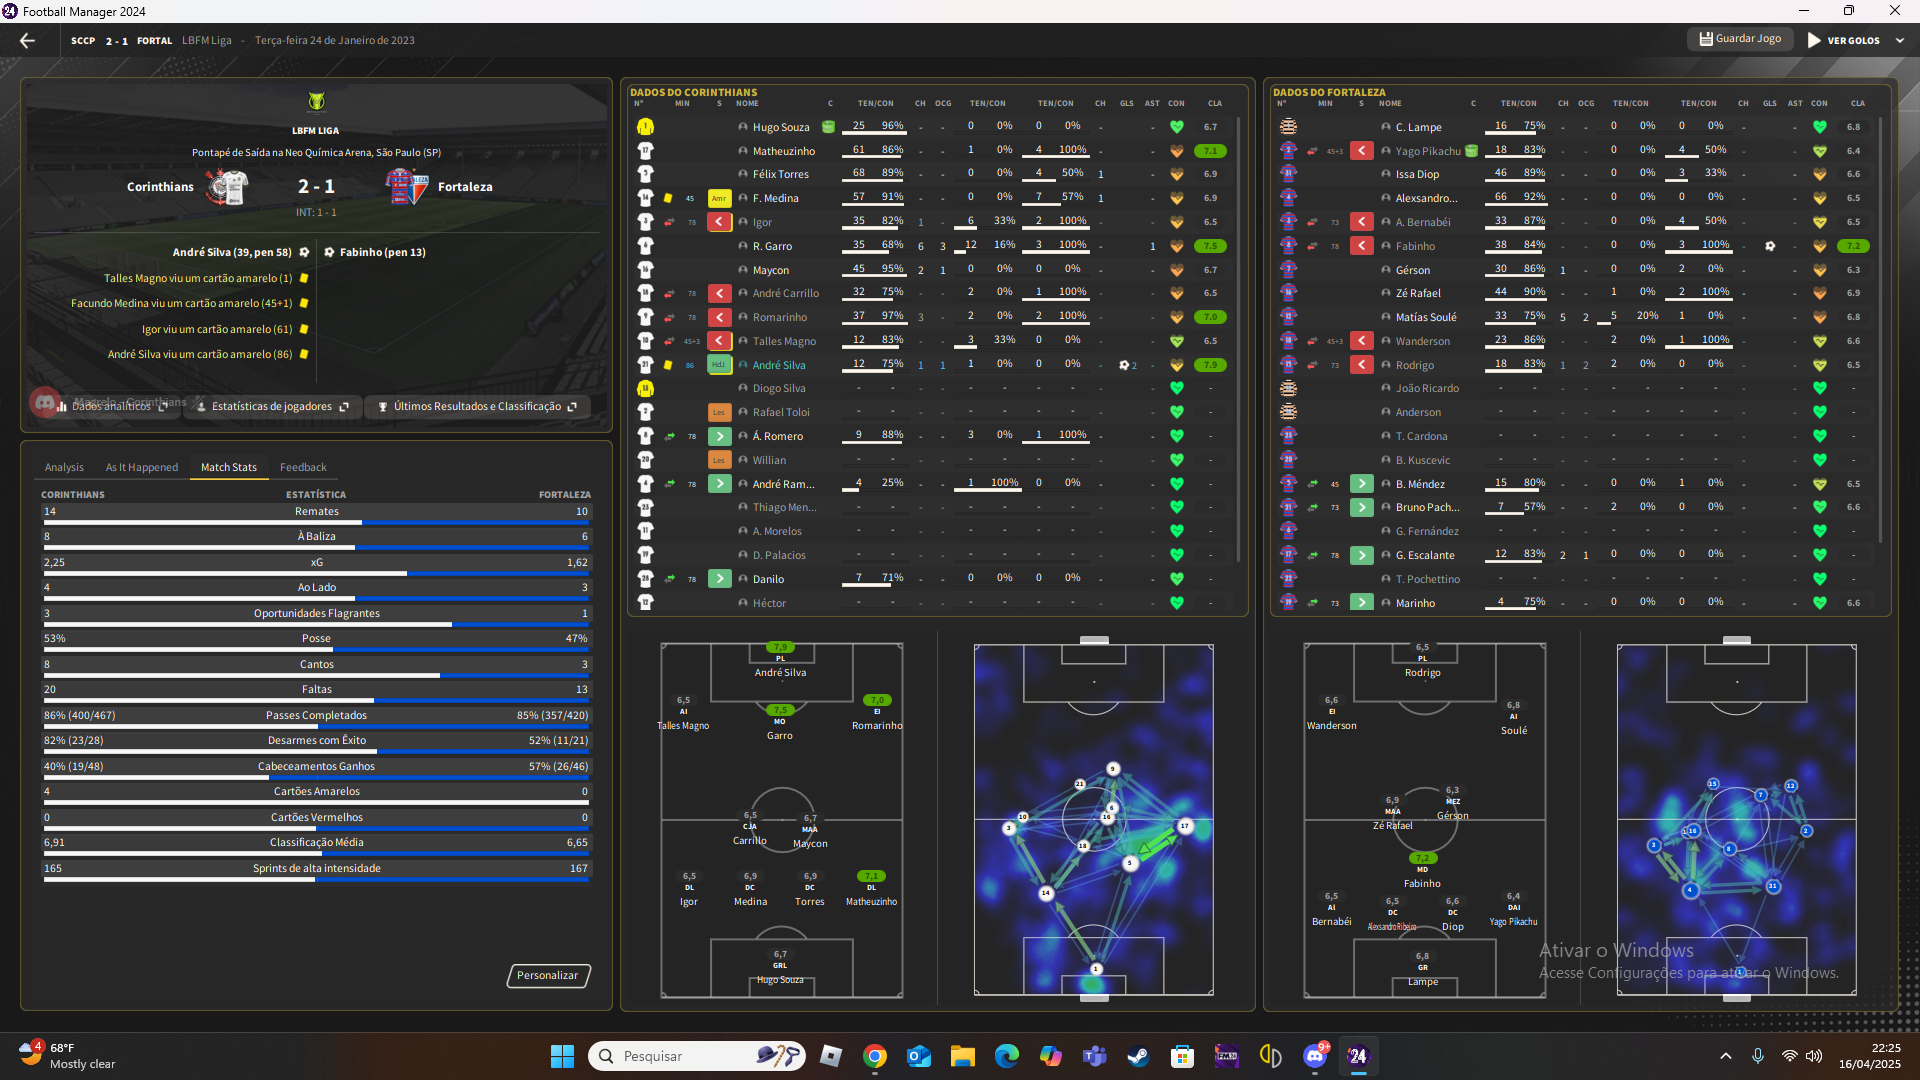Click C. Lampe condition heart icon
This screenshot has width=1920, height=1080.
[x=1820, y=127]
